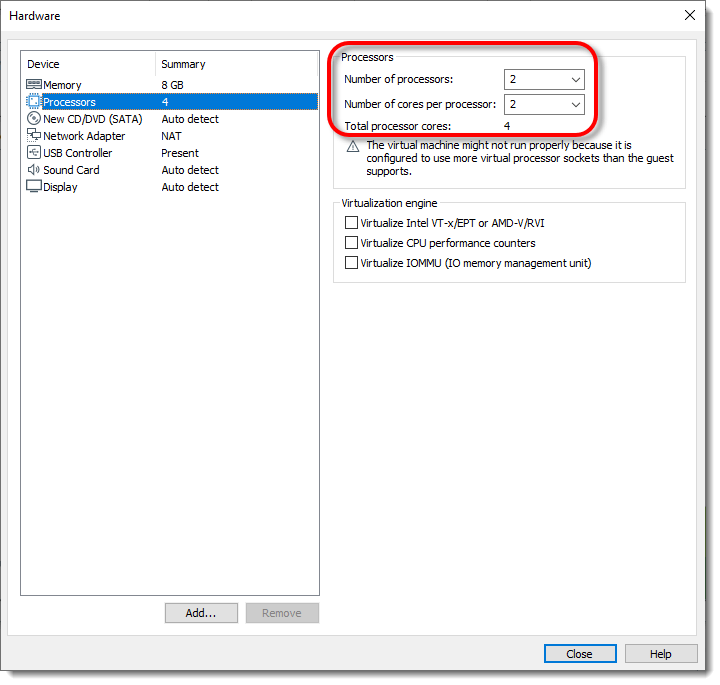This screenshot has width=720, height=685.
Task: Click the NAT summary value
Action: 171,136
